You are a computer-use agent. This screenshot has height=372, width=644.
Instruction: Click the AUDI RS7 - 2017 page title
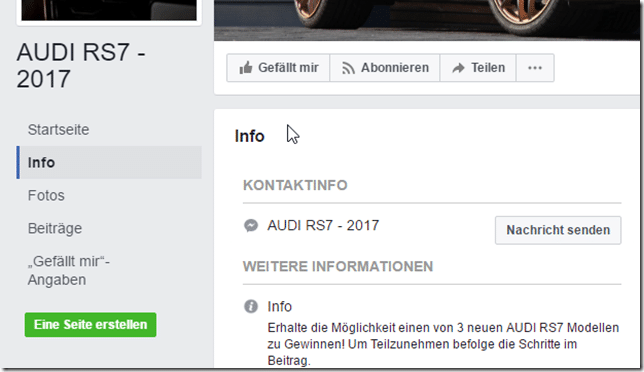pyautogui.click(x=81, y=66)
